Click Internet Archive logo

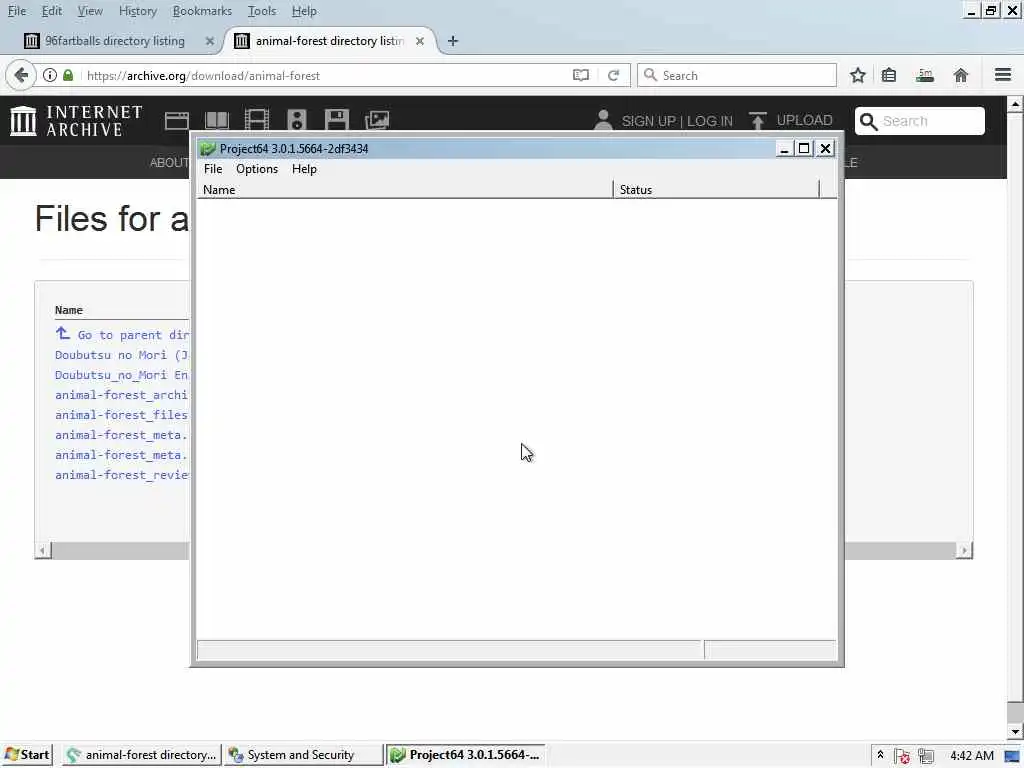tap(76, 121)
